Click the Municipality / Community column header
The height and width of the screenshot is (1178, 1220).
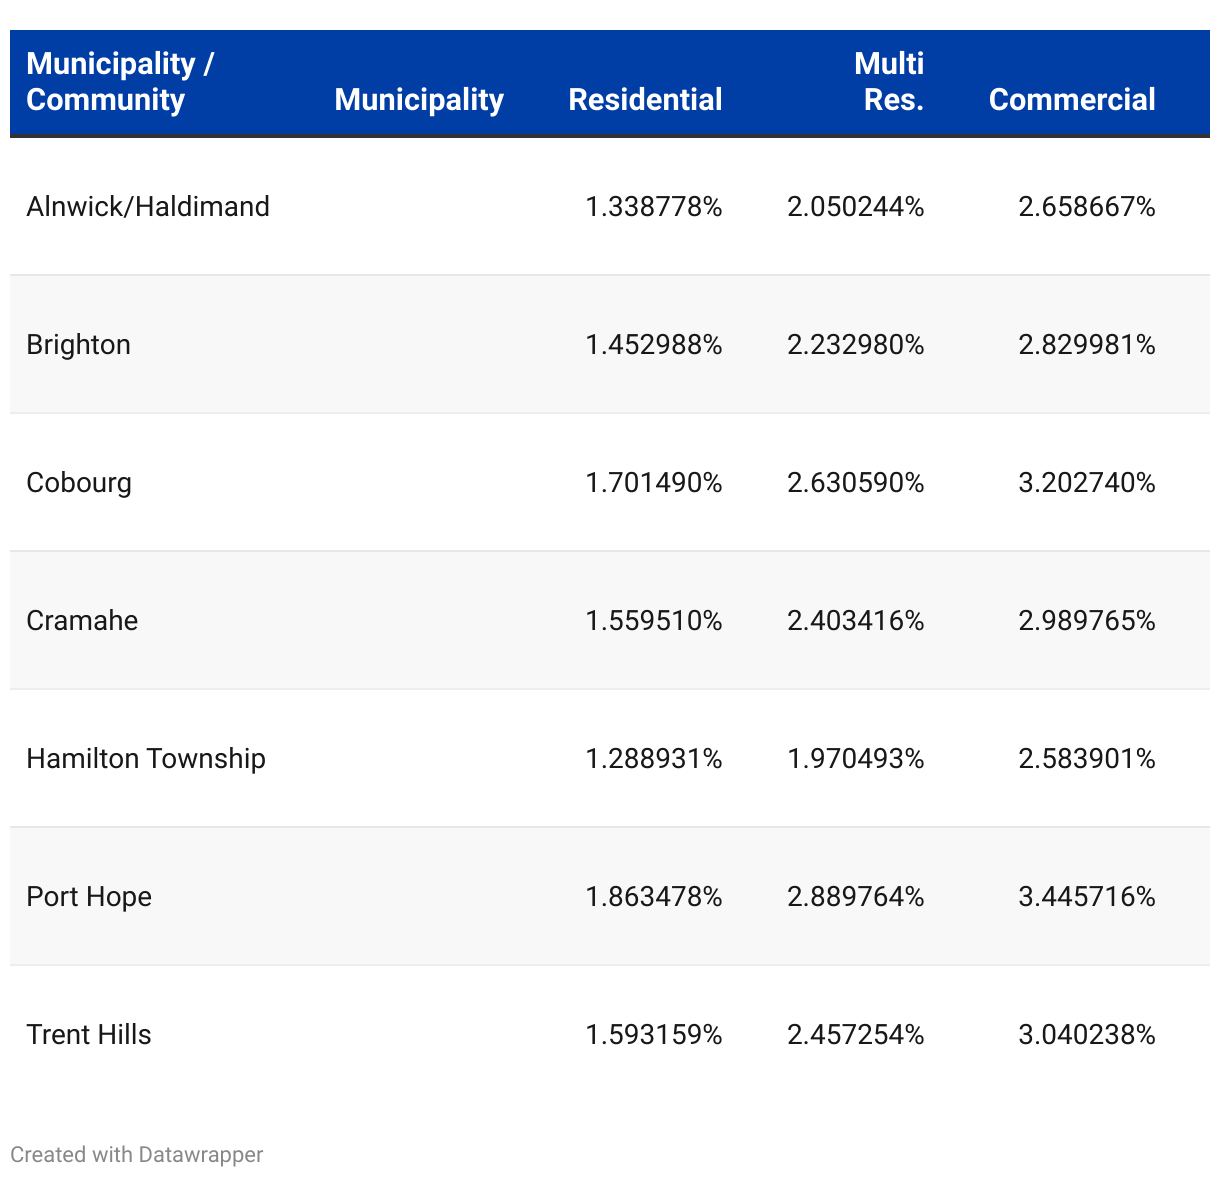tap(120, 82)
